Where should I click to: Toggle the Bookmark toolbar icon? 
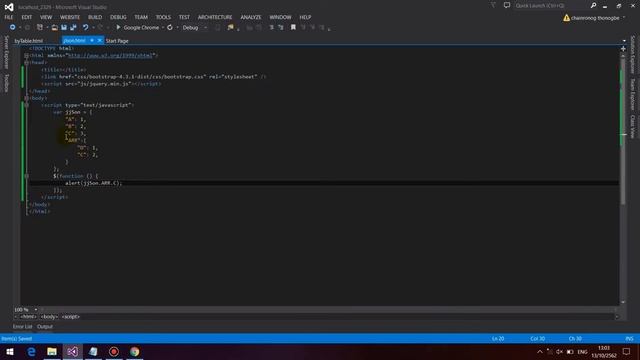293,27
